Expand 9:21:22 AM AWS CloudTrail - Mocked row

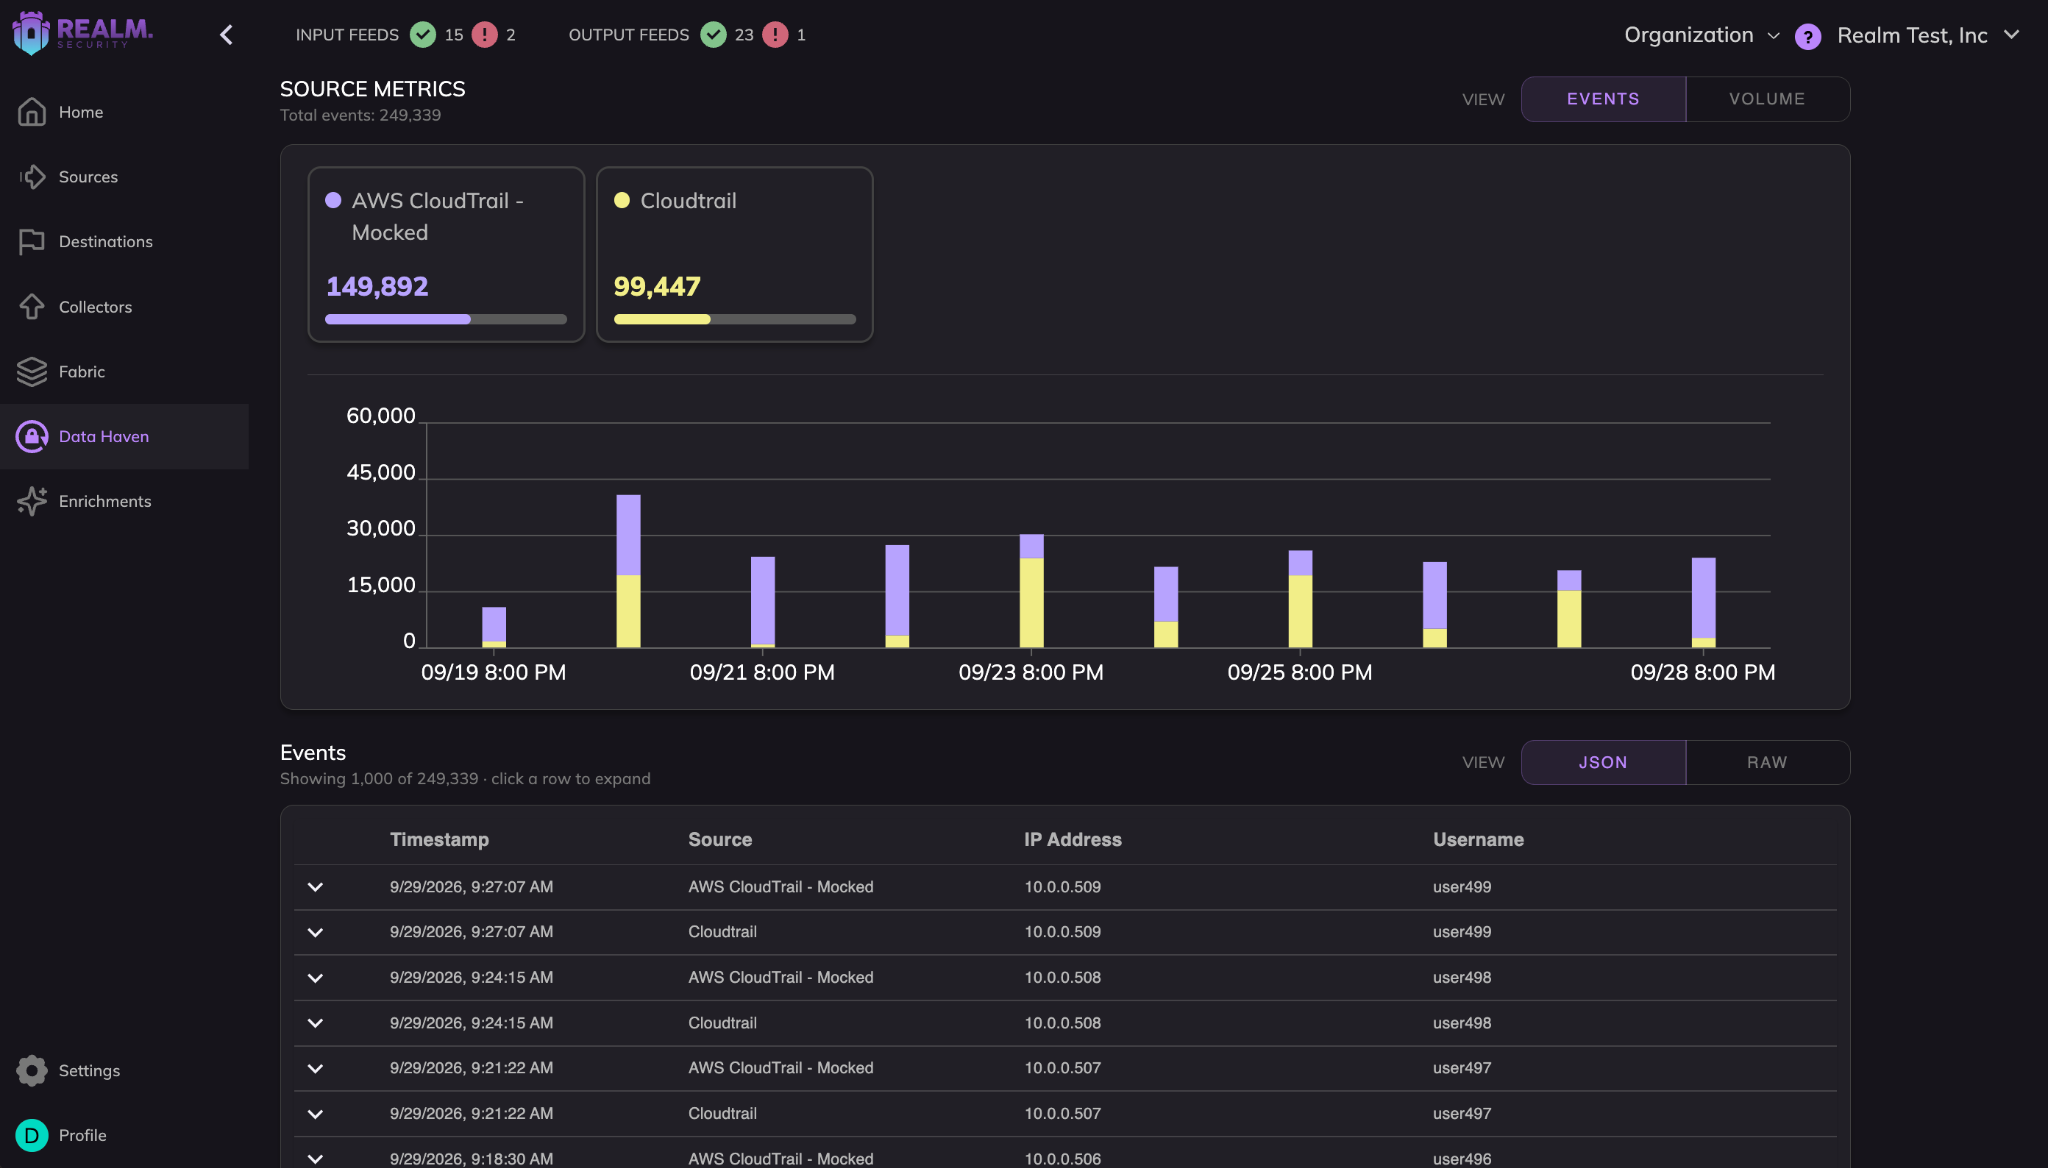(x=315, y=1068)
